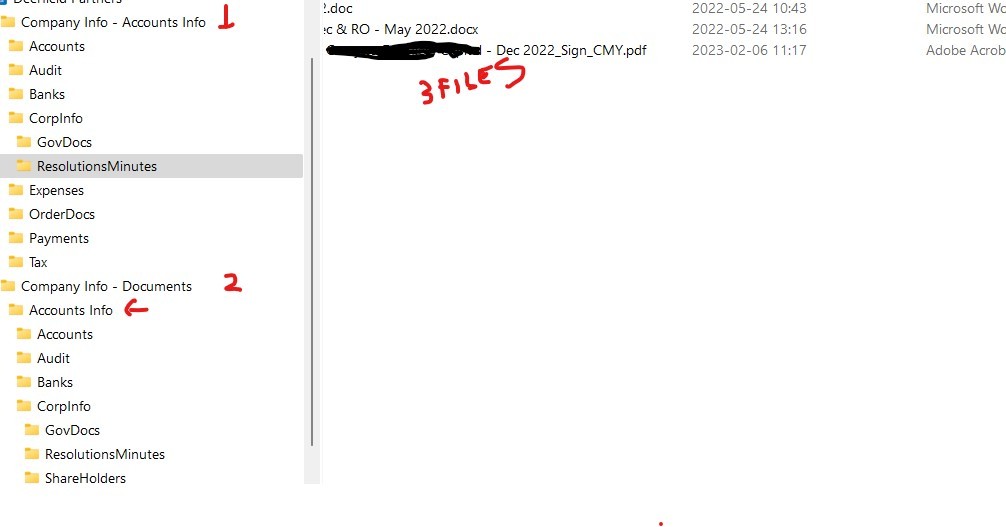Select the ShareHolders folder icon
1006x527 pixels.
31,478
